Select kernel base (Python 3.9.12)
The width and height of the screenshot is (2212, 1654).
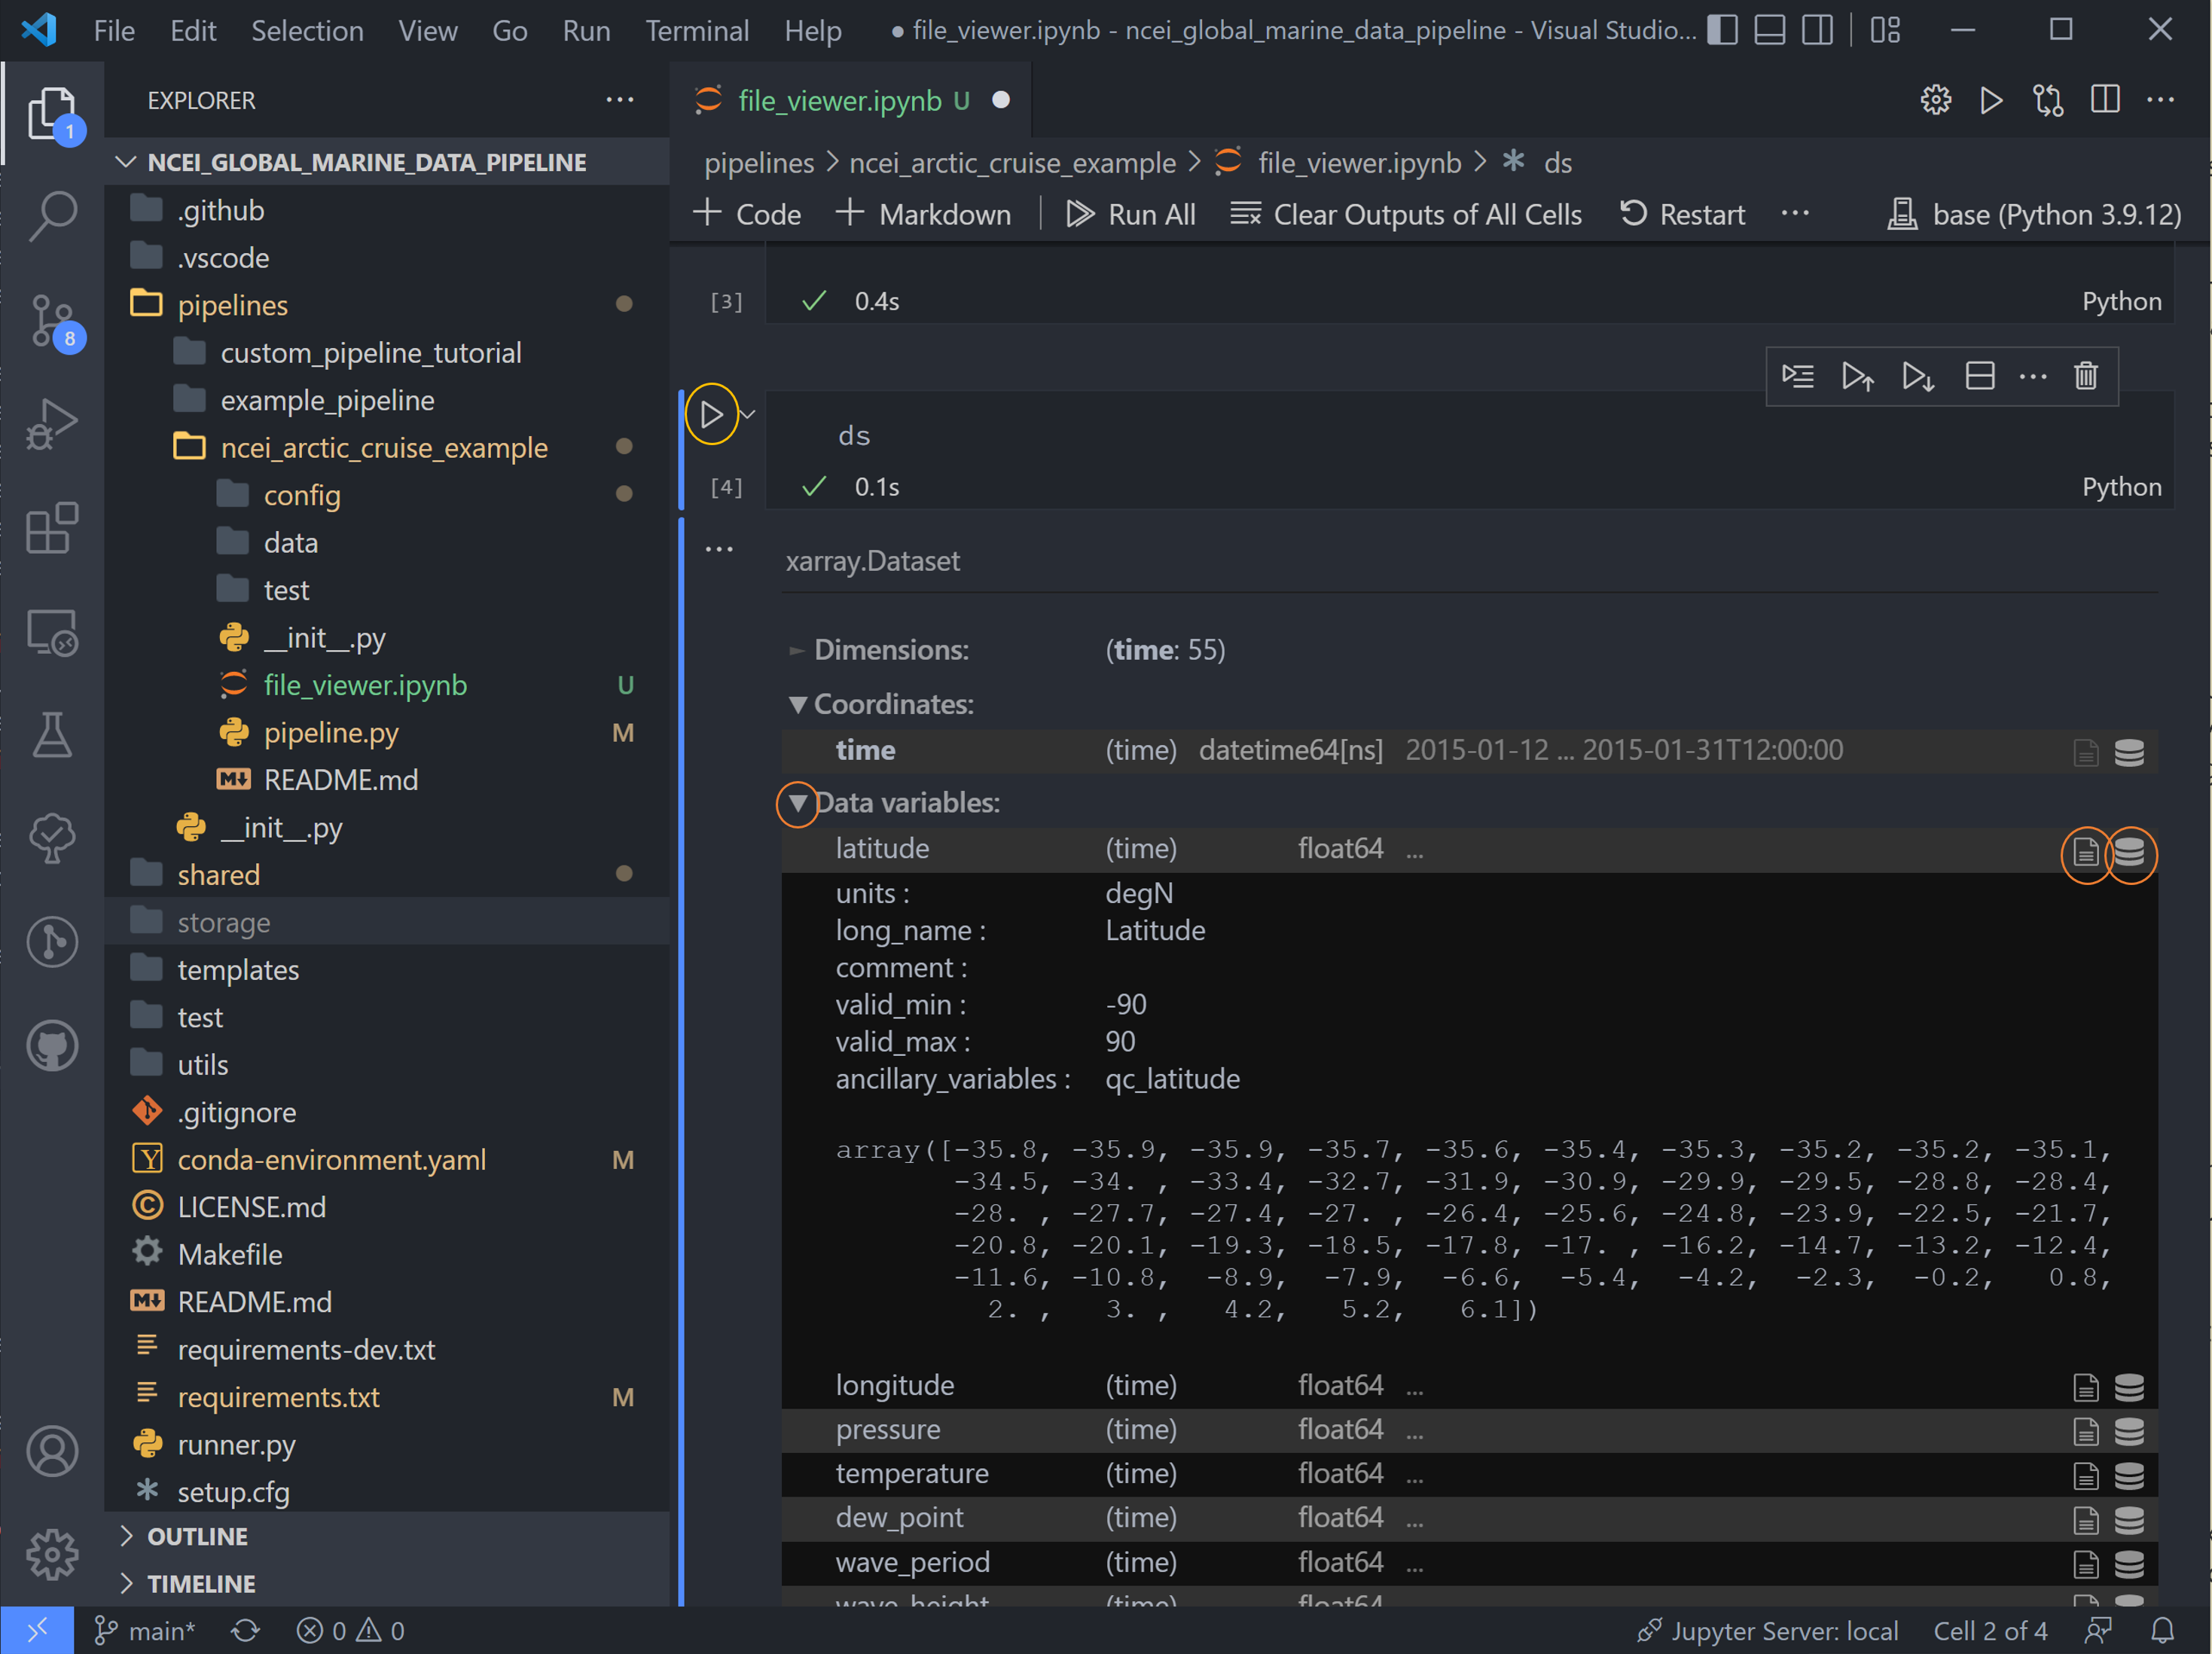point(2034,214)
